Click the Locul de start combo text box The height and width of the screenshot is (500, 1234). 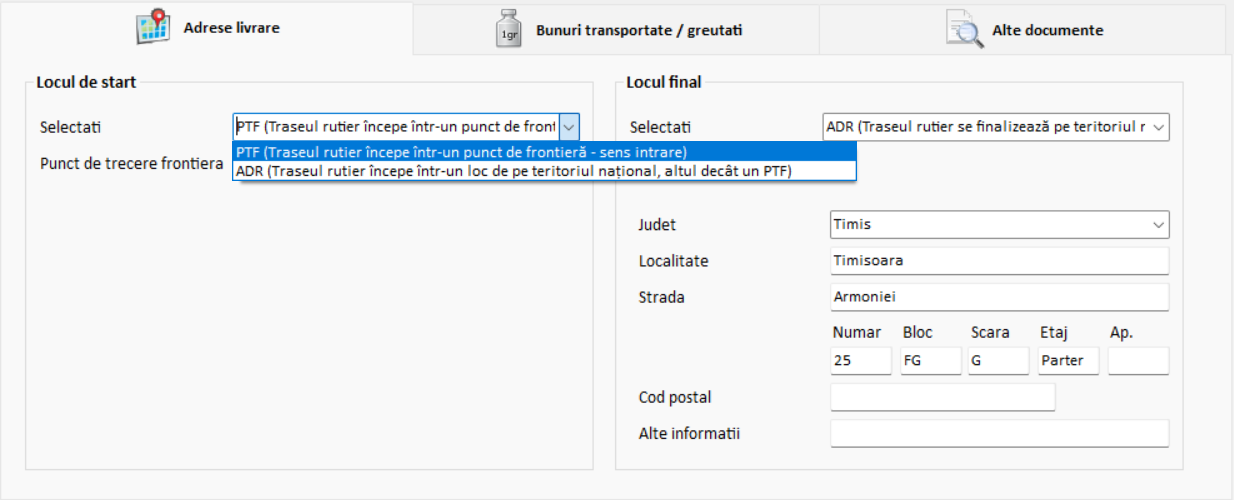point(396,127)
